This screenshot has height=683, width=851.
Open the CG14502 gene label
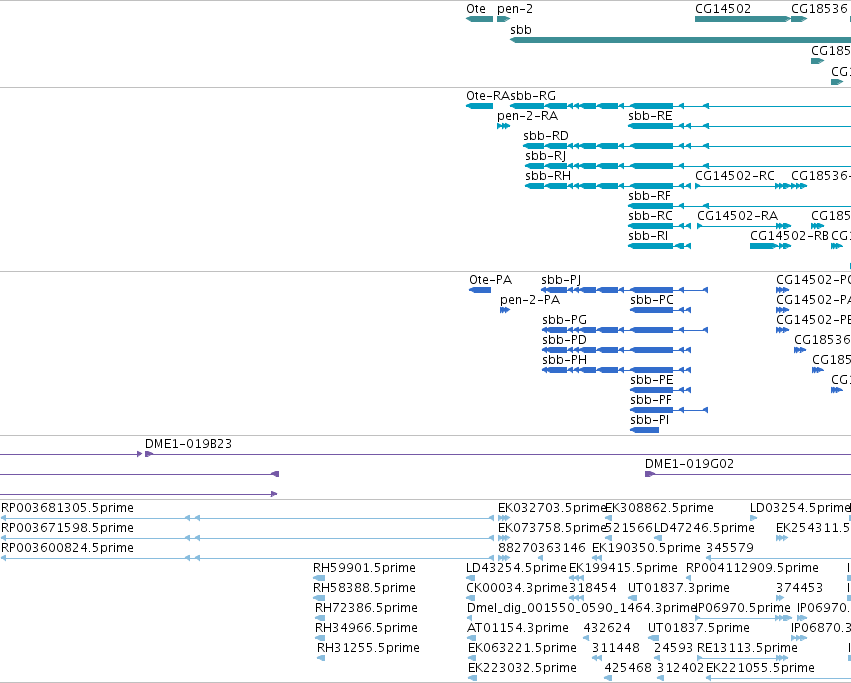tap(723, 9)
